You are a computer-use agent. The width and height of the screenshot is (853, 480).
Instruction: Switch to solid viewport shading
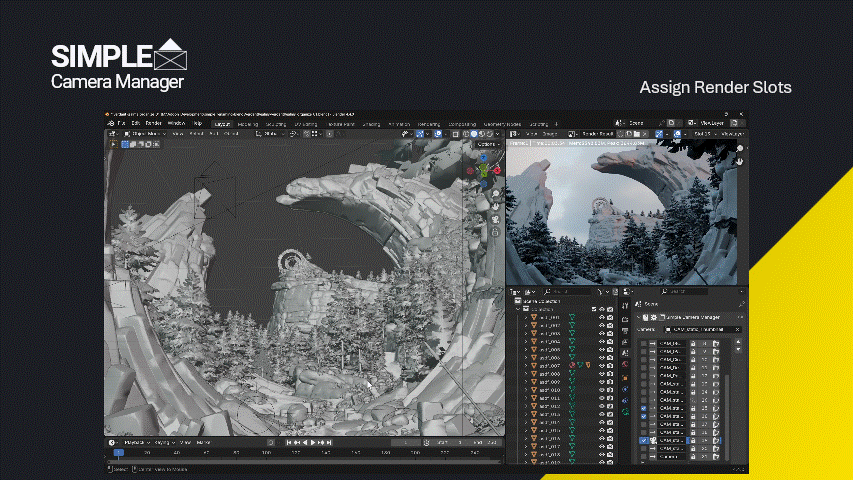[474, 134]
